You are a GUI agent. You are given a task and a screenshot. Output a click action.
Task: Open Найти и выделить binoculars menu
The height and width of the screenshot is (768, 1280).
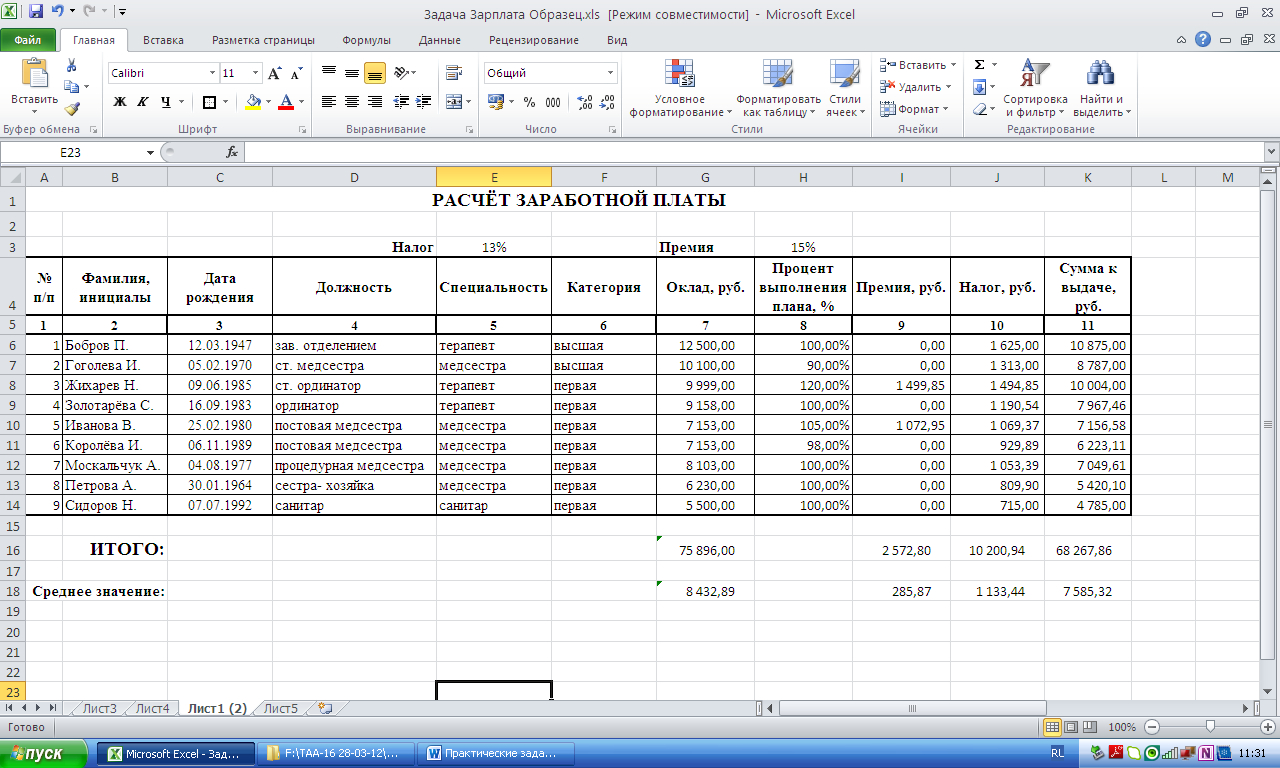pos(1101,88)
